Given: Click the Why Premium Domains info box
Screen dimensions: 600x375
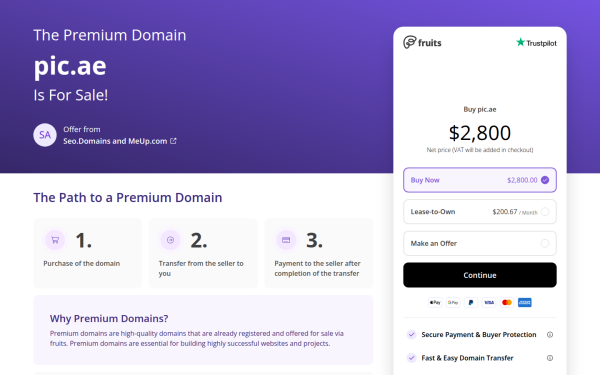Looking at the screenshot, I should [x=203, y=330].
